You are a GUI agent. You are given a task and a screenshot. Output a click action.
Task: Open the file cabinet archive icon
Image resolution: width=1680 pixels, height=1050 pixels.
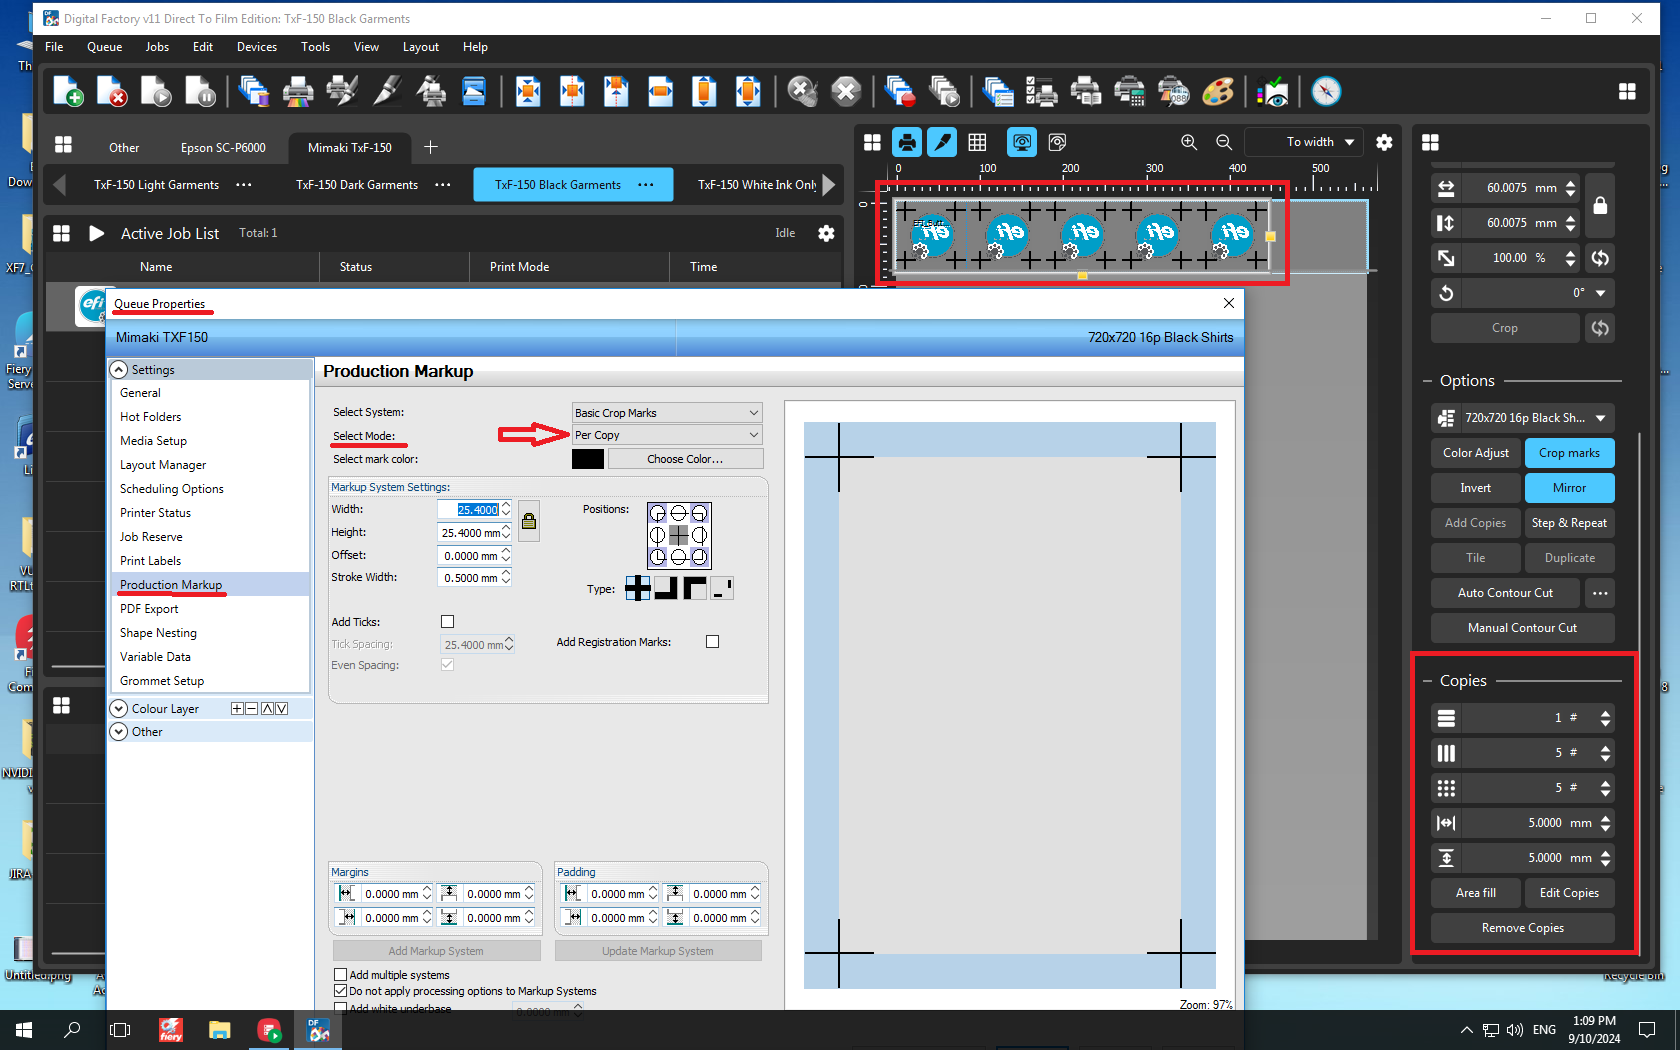click(474, 92)
